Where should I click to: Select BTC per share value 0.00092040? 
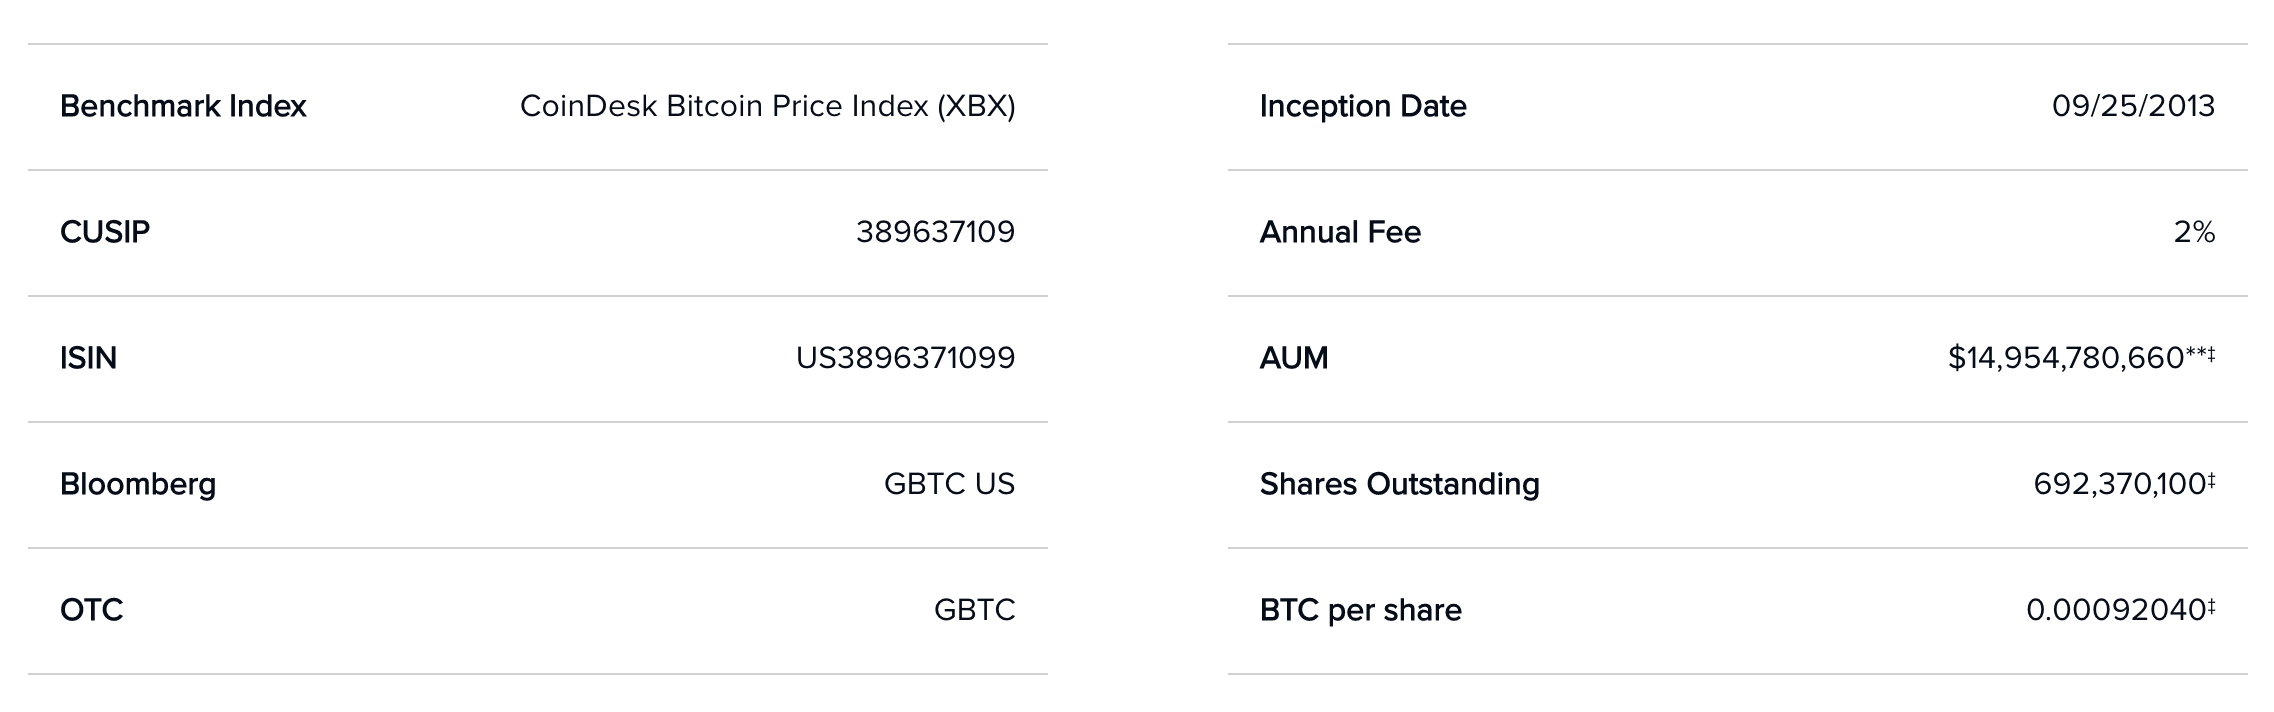[x=2116, y=610]
